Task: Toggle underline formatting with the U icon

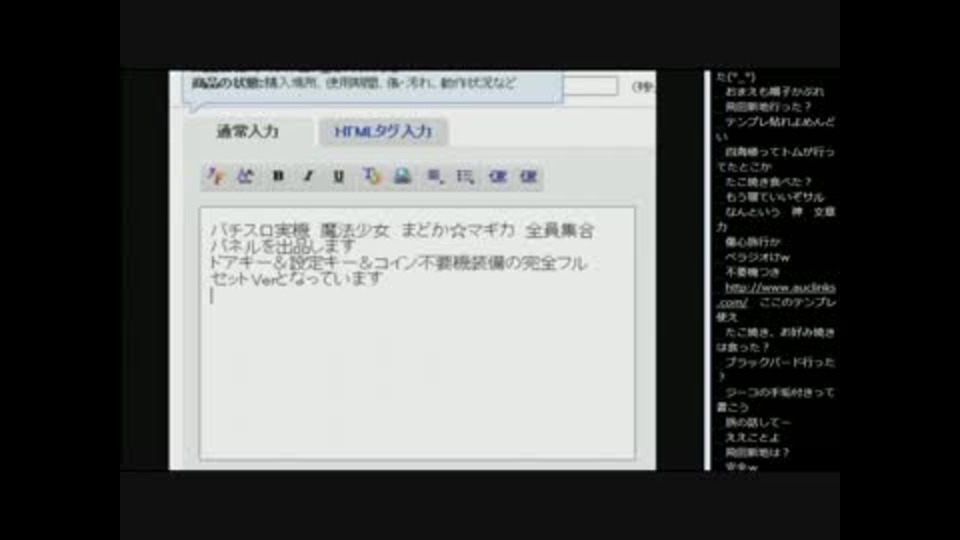Action: pos(339,176)
